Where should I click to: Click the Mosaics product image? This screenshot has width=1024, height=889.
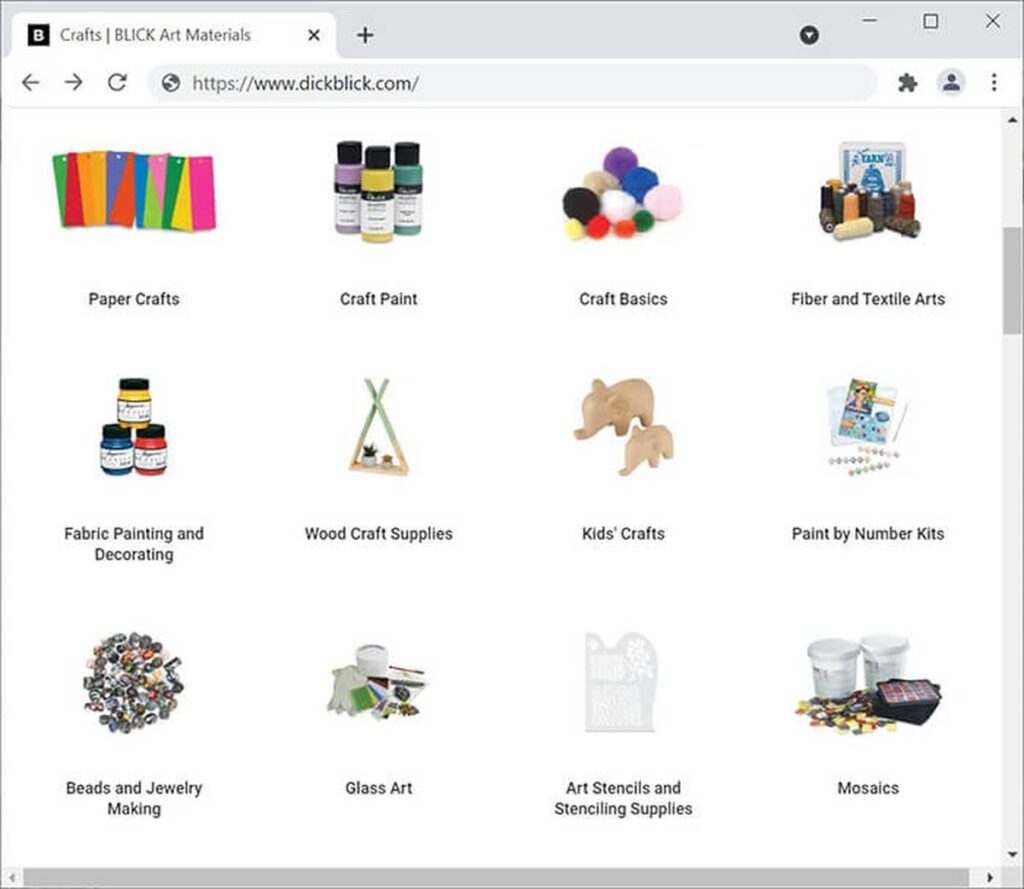coord(868,685)
